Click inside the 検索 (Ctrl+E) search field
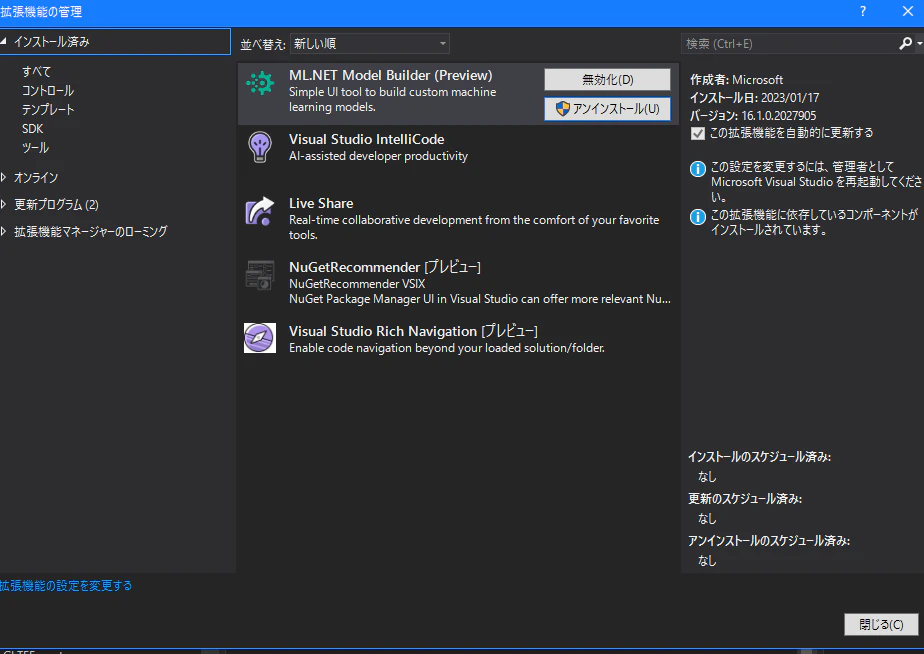The width and height of the screenshot is (924, 654). click(790, 44)
